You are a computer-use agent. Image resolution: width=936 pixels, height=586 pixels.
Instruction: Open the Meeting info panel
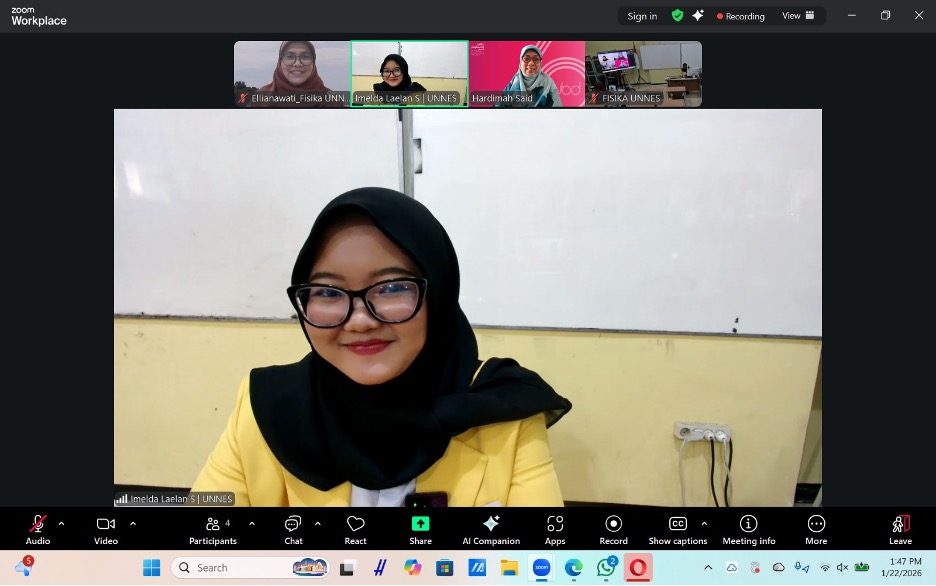(x=748, y=527)
